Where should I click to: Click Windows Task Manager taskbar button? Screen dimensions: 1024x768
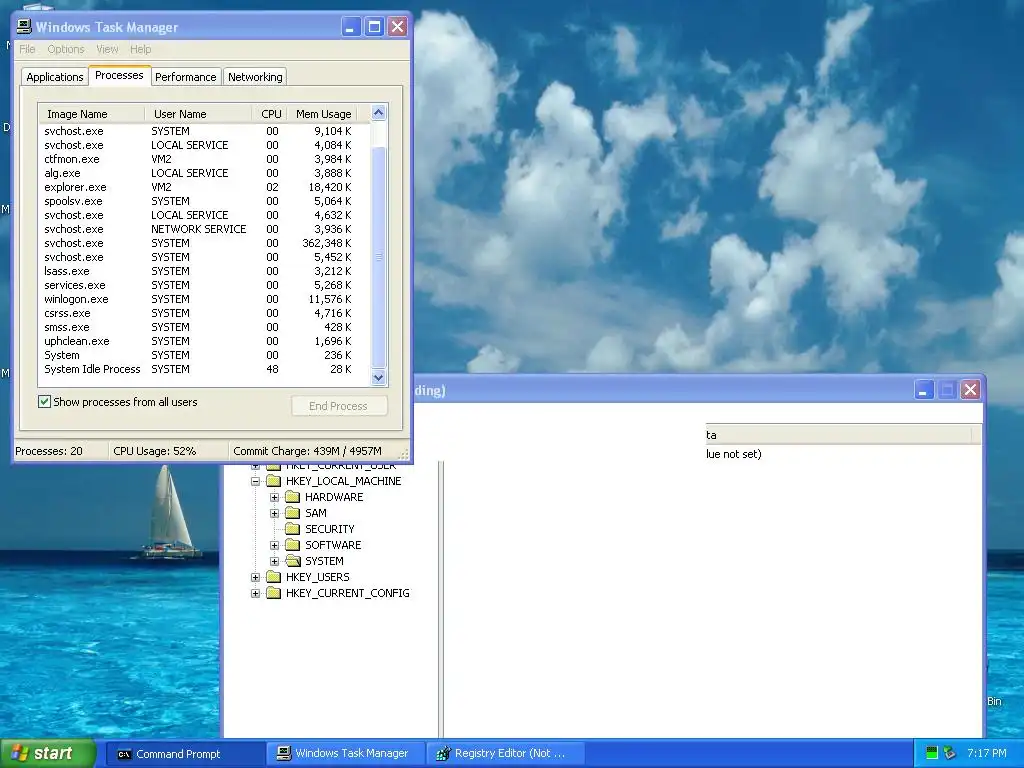click(346, 754)
